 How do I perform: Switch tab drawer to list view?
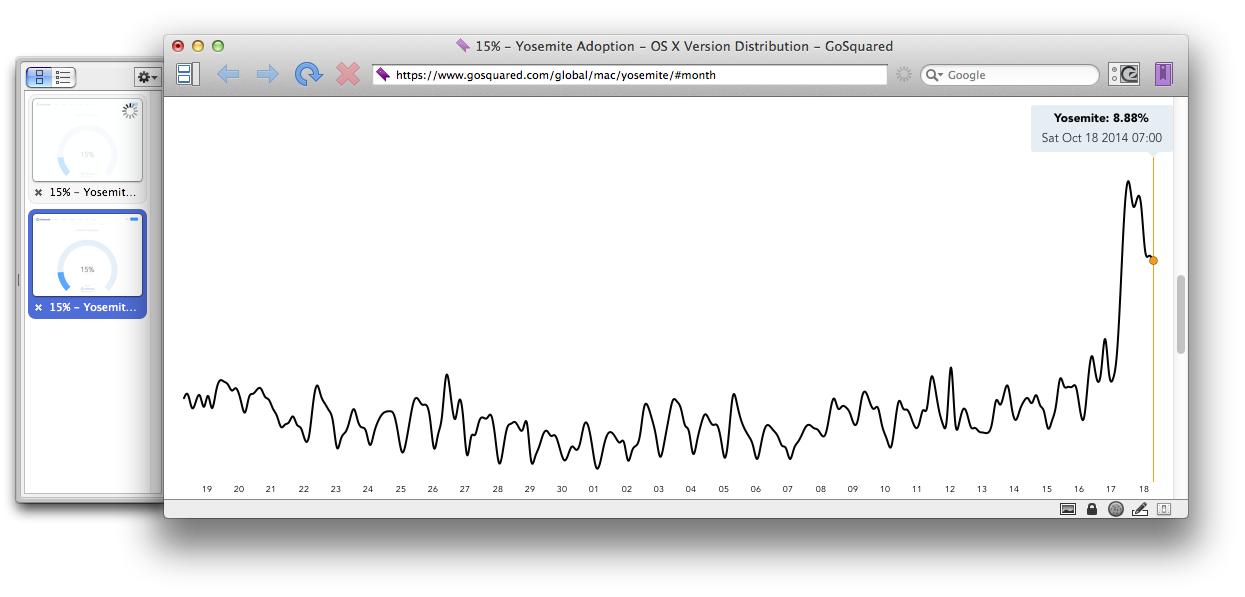click(64, 77)
